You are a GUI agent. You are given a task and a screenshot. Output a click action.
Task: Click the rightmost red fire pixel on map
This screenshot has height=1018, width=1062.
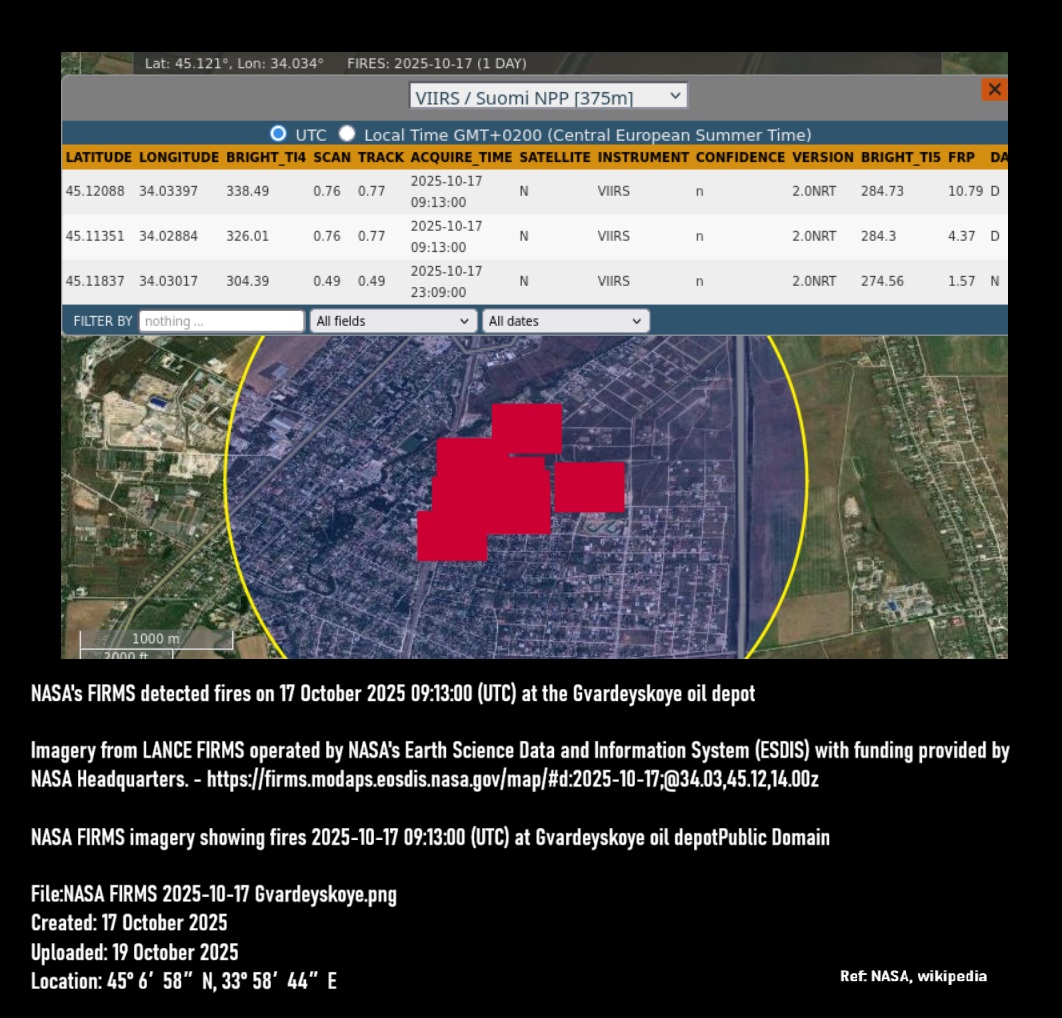click(590, 487)
